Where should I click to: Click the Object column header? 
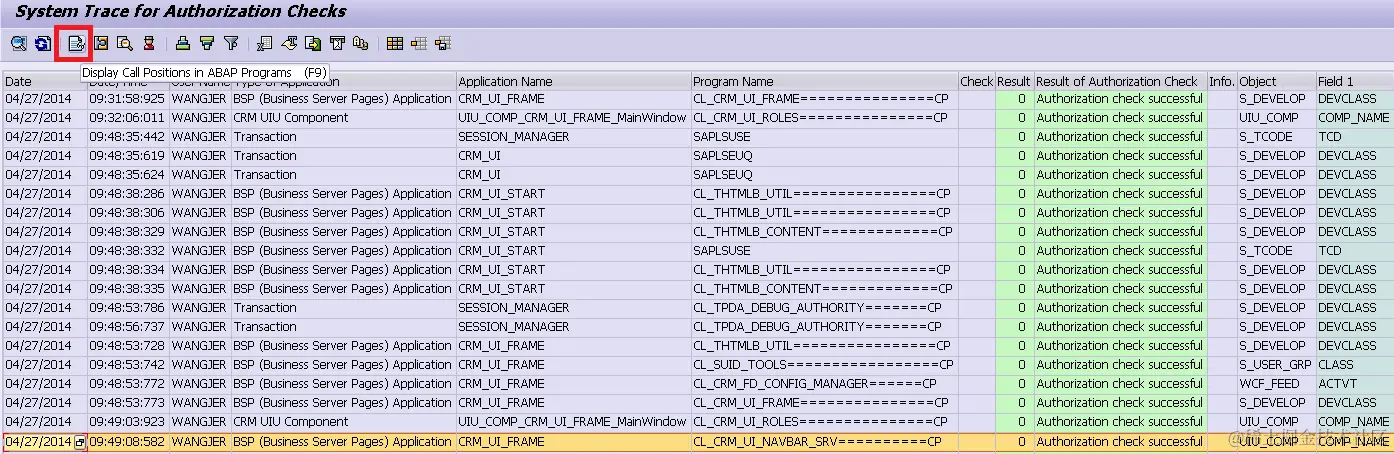coord(1276,81)
